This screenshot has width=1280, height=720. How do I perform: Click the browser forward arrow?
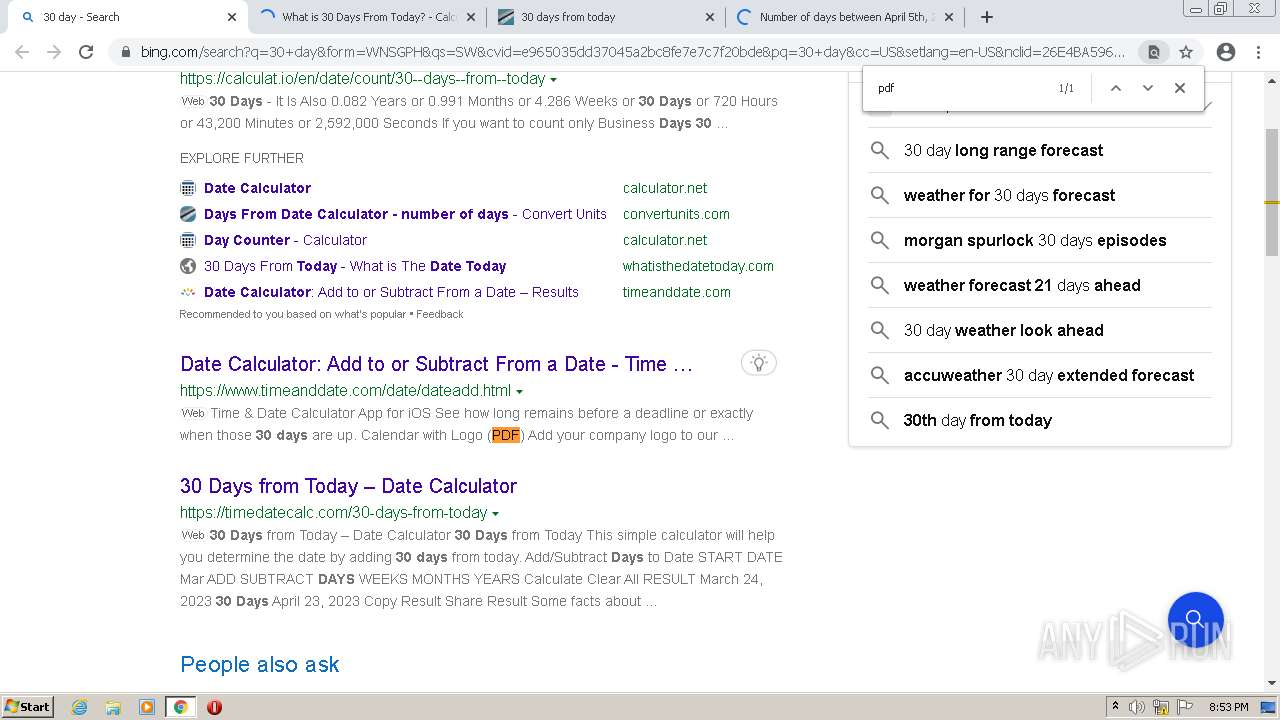[53, 52]
